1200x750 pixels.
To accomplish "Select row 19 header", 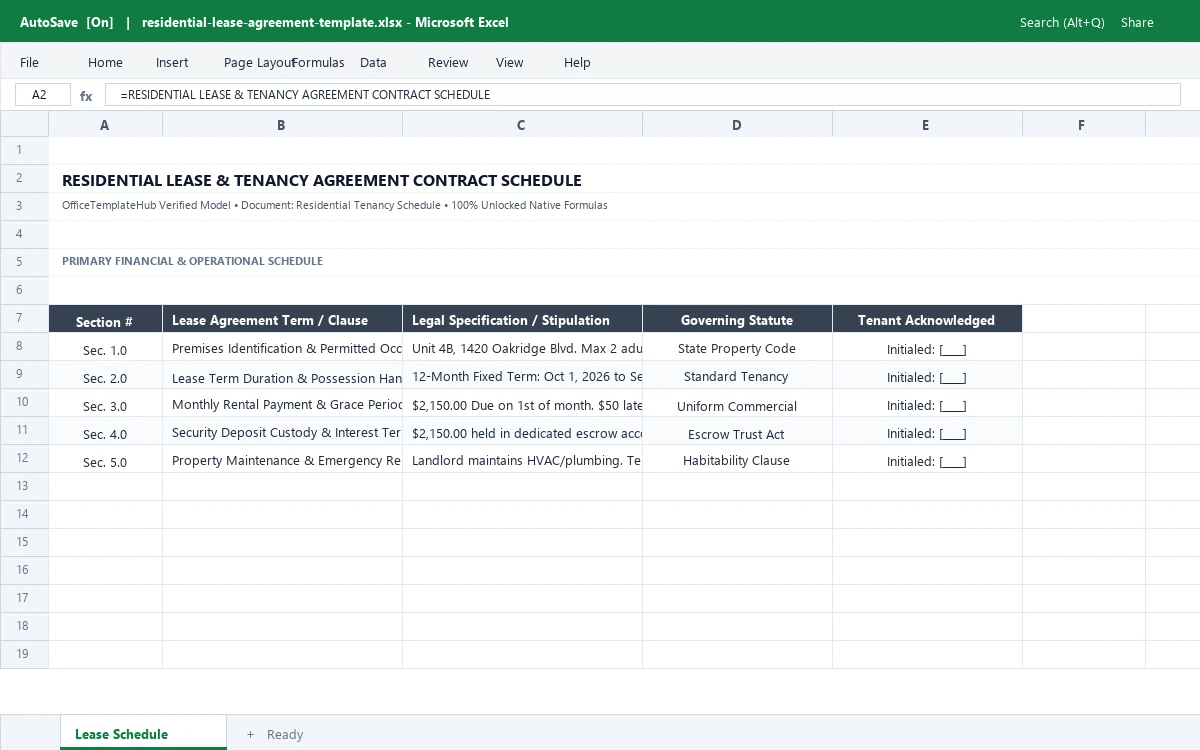I will (24, 655).
